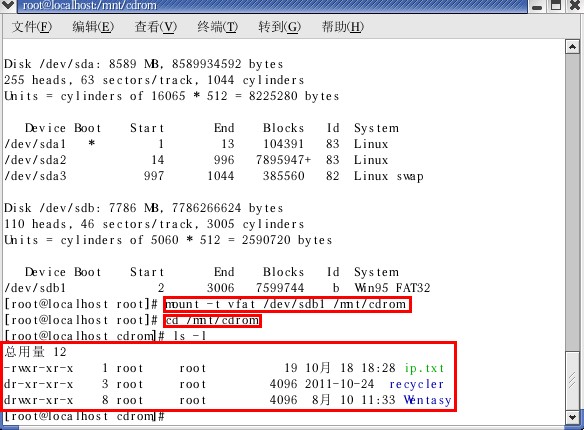Click the ip.txt file name
The width and height of the screenshot is (584, 430).
pyautogui.click(x=425, y=368)
